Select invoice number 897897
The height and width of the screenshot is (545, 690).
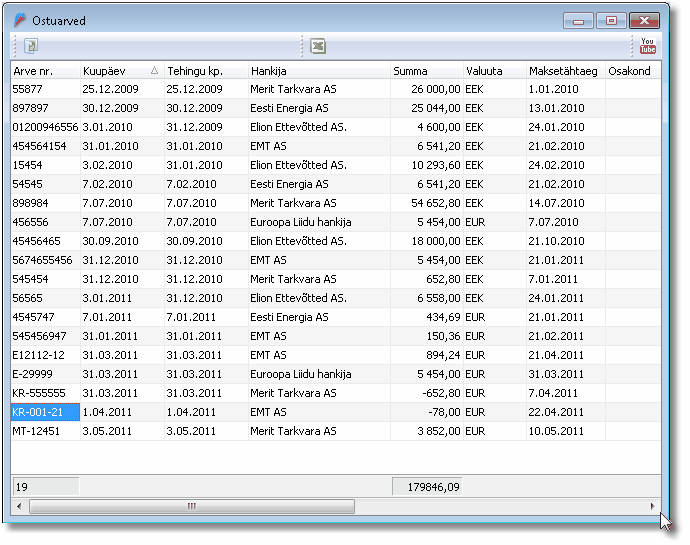(x=45, y=108)
